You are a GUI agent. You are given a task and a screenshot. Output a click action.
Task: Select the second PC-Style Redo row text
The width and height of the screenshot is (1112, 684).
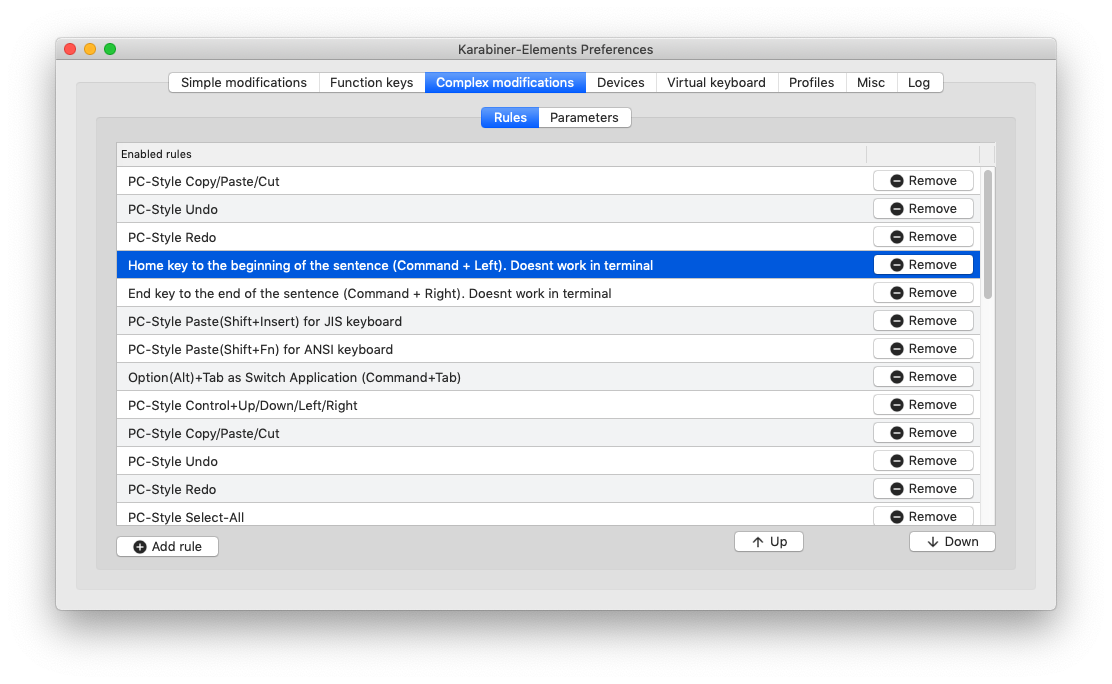pos(172,490)
